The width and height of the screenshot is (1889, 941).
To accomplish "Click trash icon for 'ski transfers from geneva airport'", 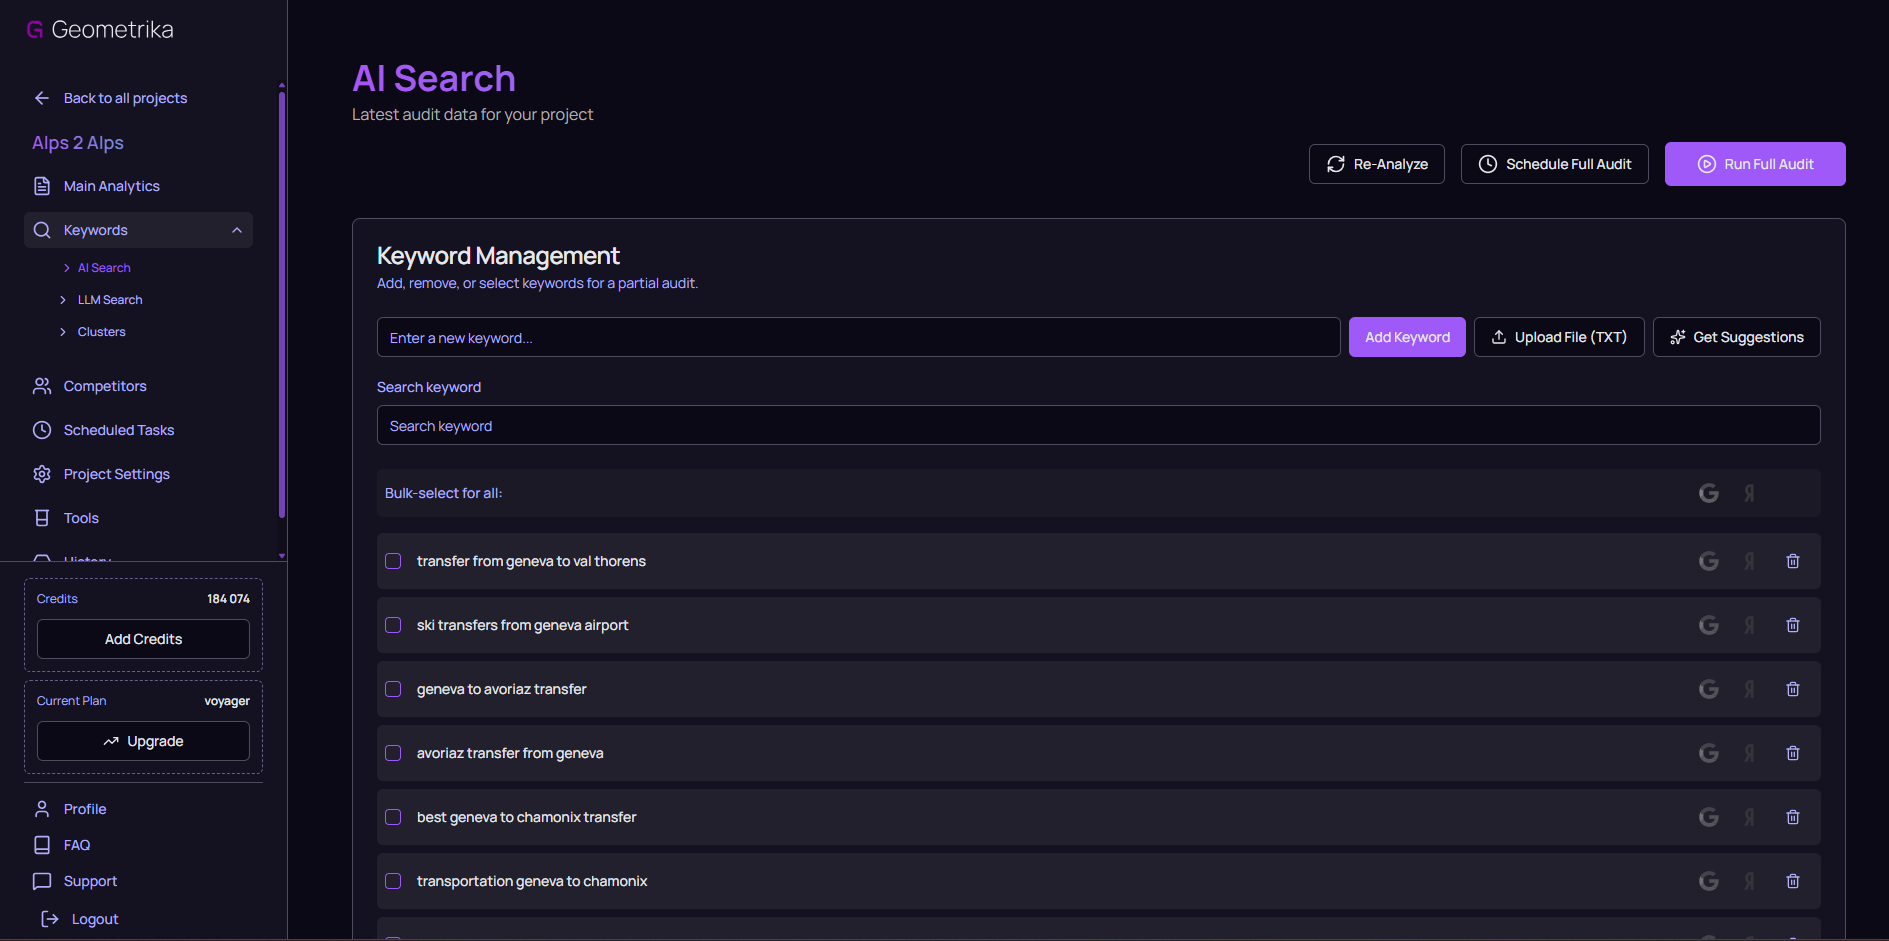I will [x=1792, y=625].
